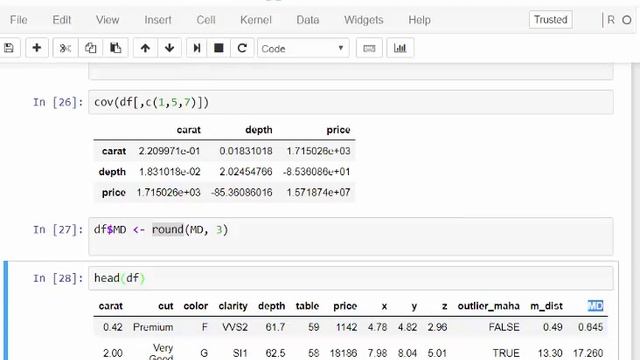
Task: Move selected cell down with the down arrow
Action: click(169, 48)
